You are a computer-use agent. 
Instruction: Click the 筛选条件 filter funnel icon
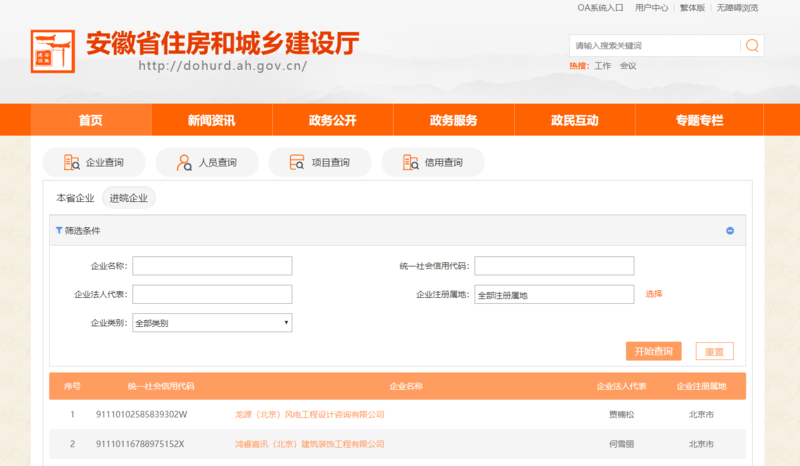coord(59,231)
